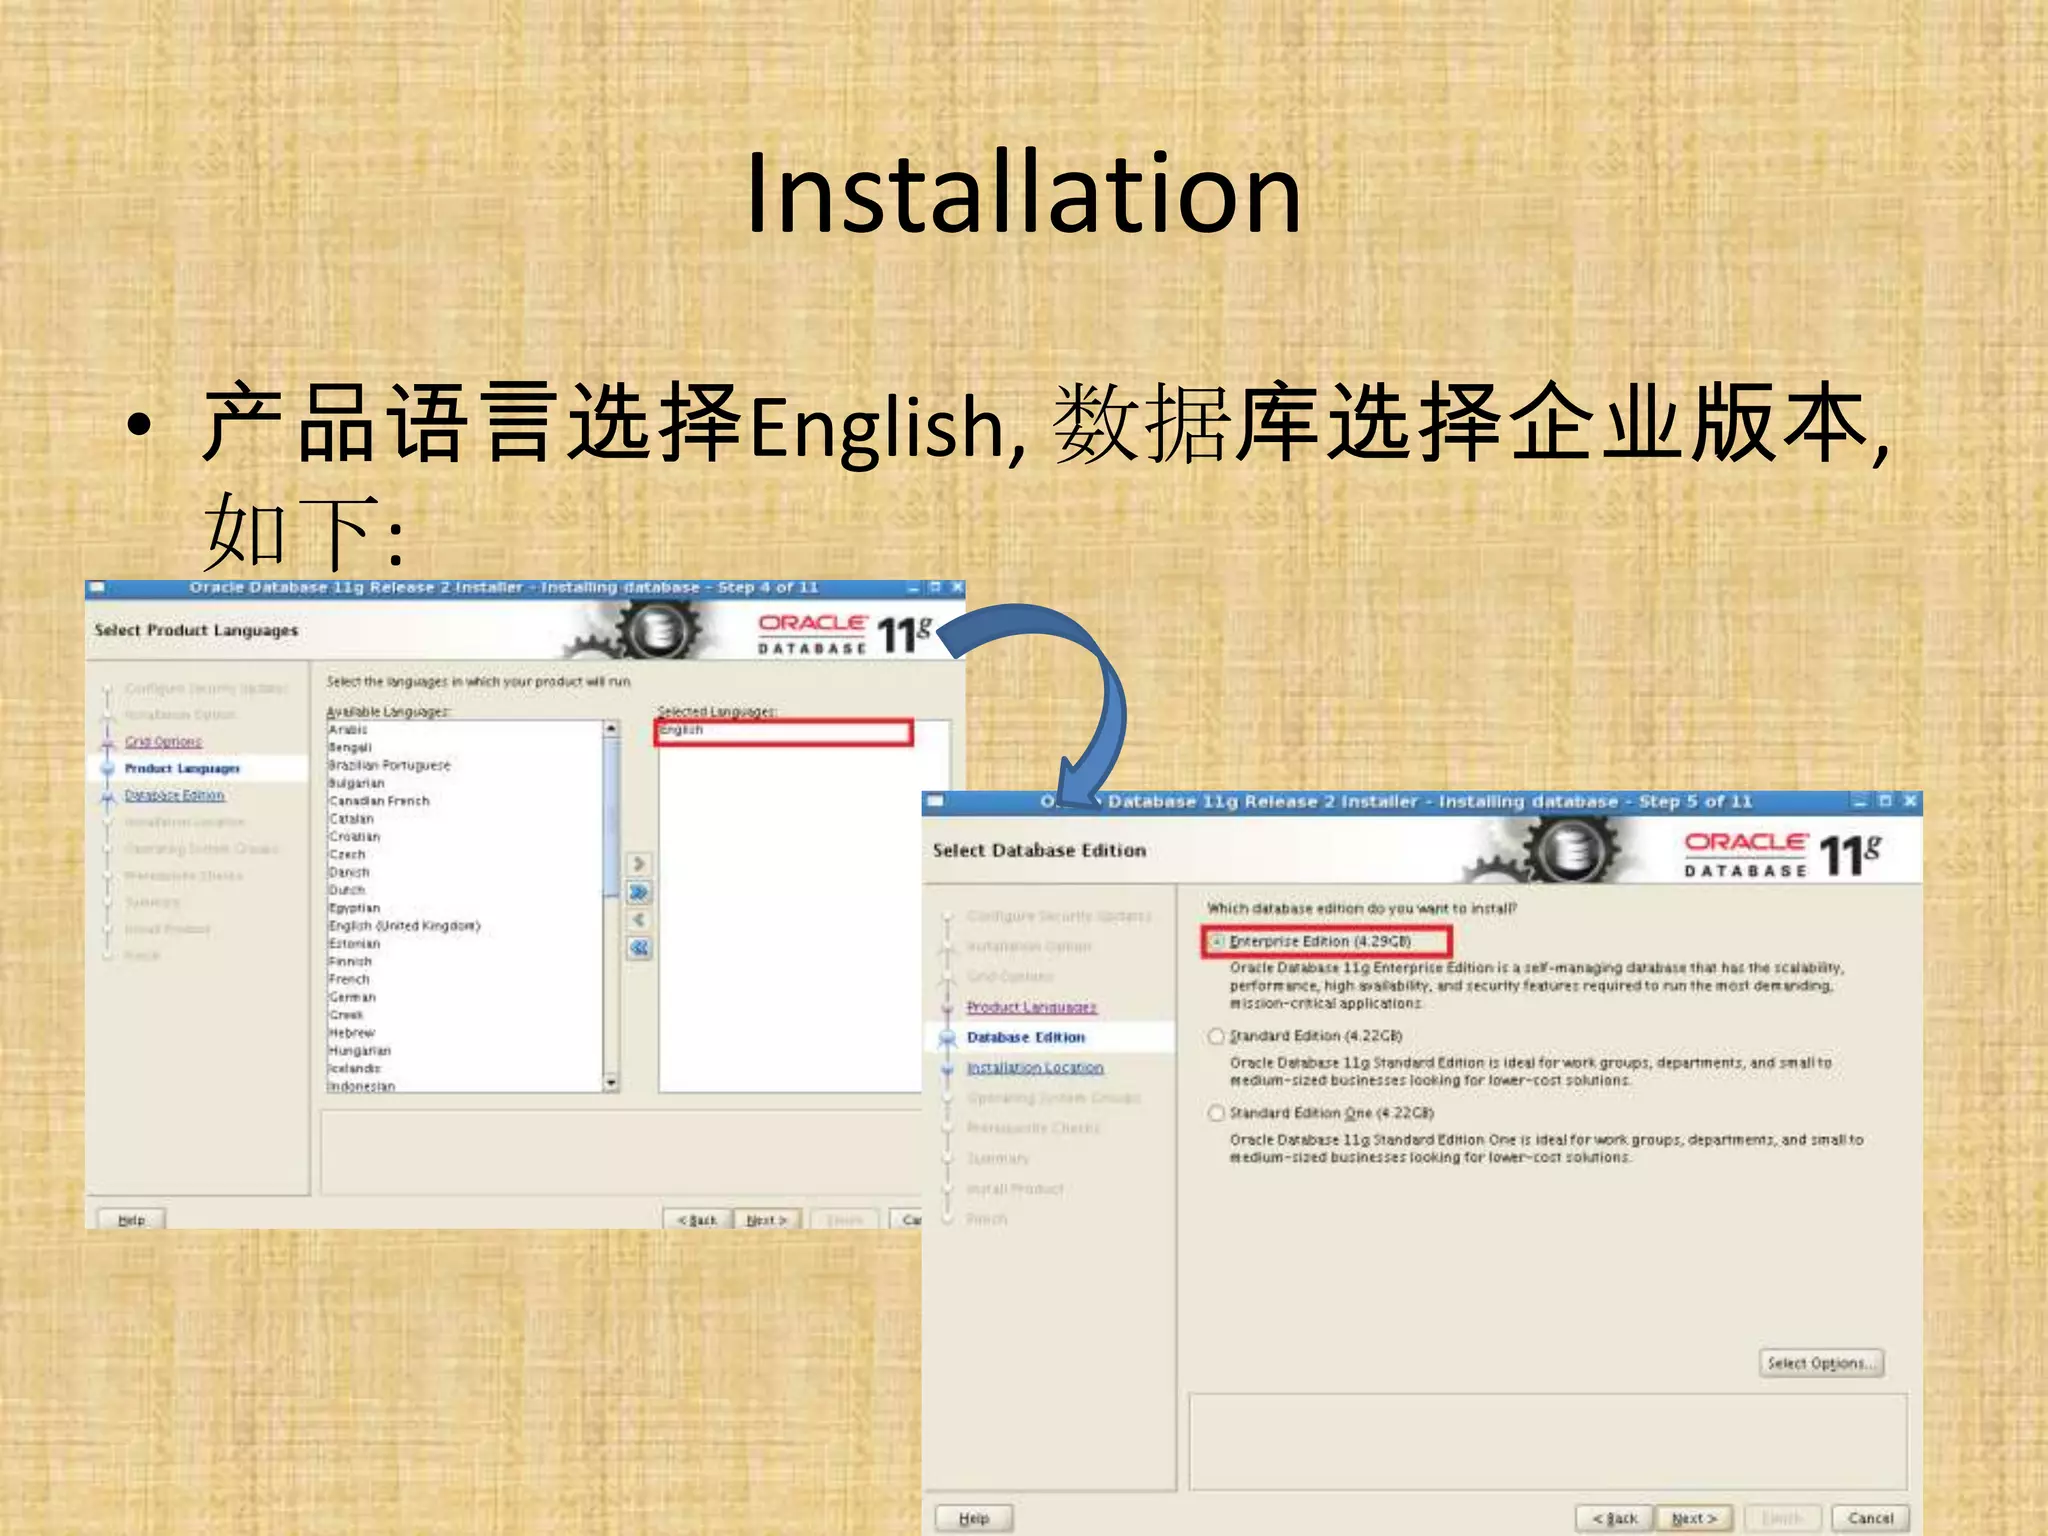Open Database Edition step in Step 4 sidebar
The height and width of the screenshot is (1536, 2048).
tap(174, 796)
